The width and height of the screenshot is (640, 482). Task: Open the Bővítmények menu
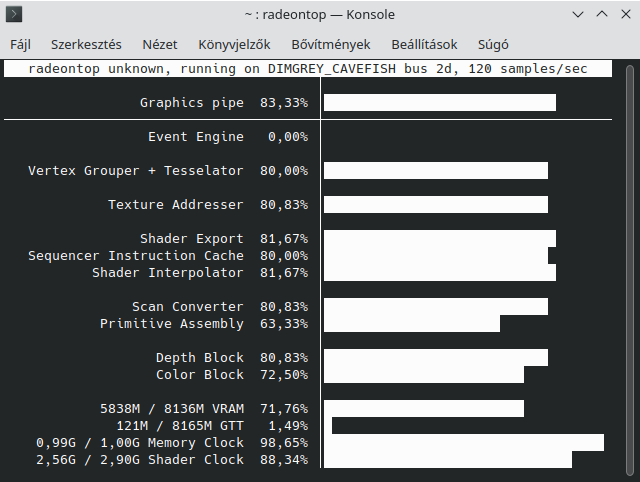330,44
